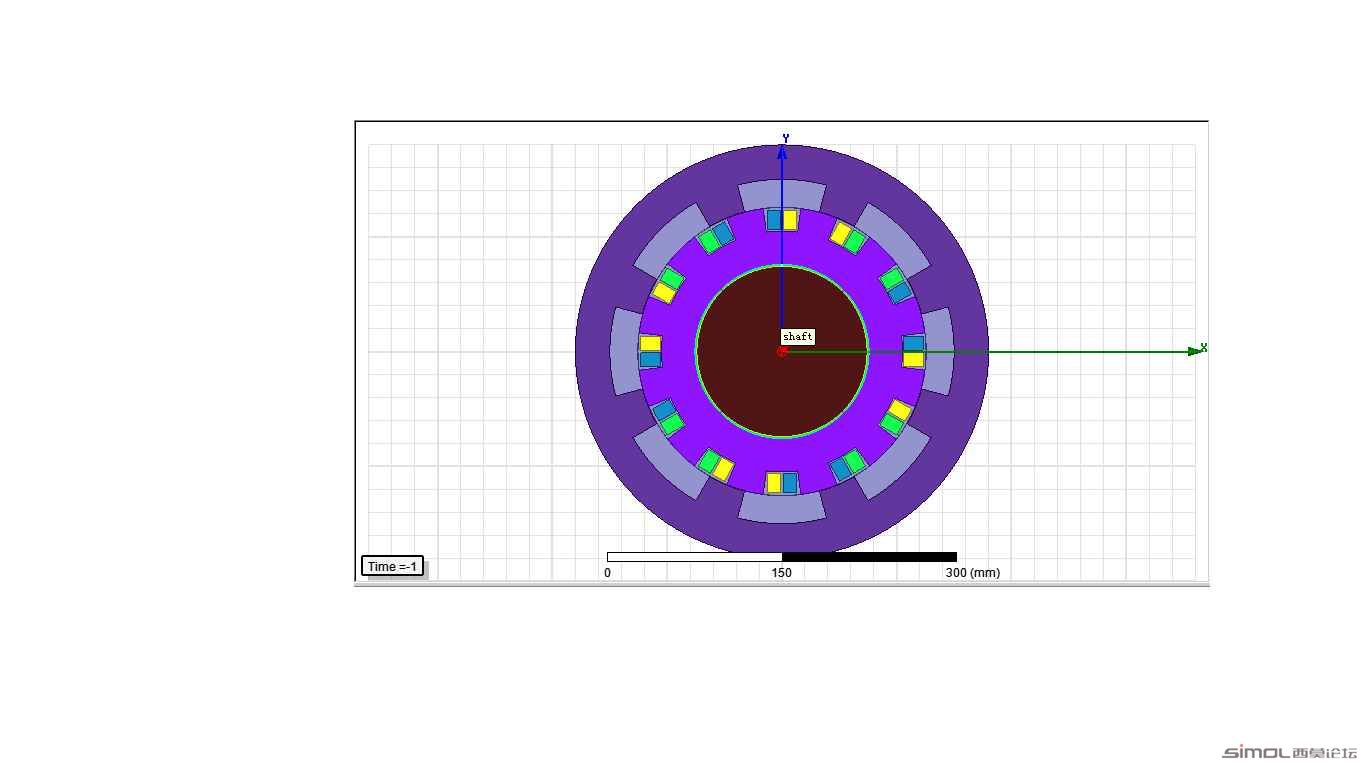The image size is (1366, 768).
Task: Click the "shaft" label tooltip
Action: pyautogui.click(x=798, y=337)
